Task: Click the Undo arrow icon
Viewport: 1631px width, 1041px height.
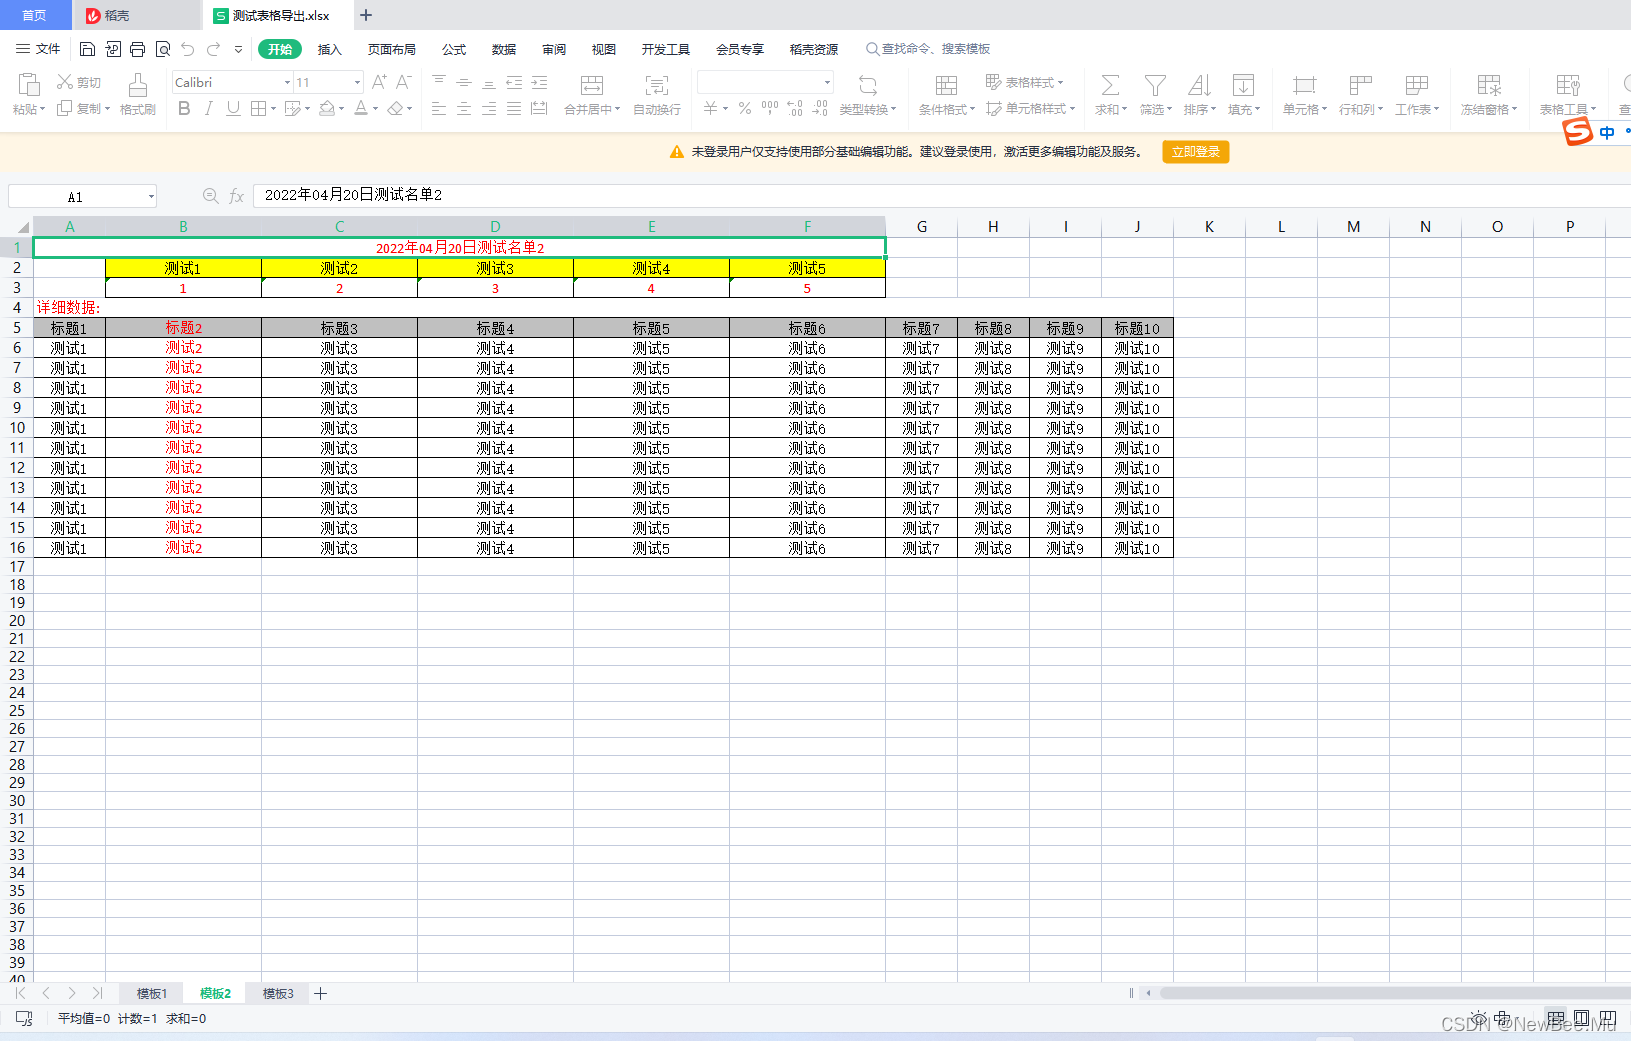Action: [x=188, y=49]
